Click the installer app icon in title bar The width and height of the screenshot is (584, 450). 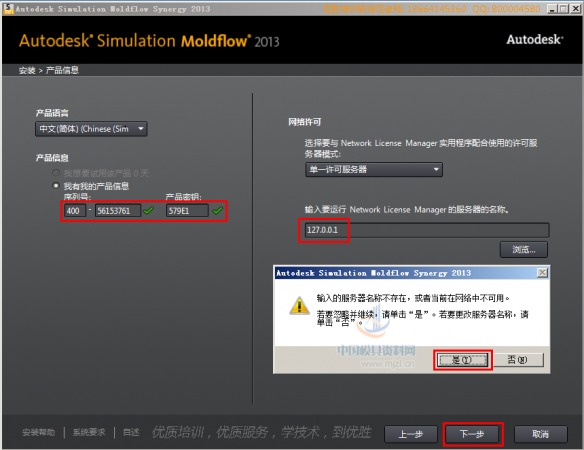(x=8, y=9)
